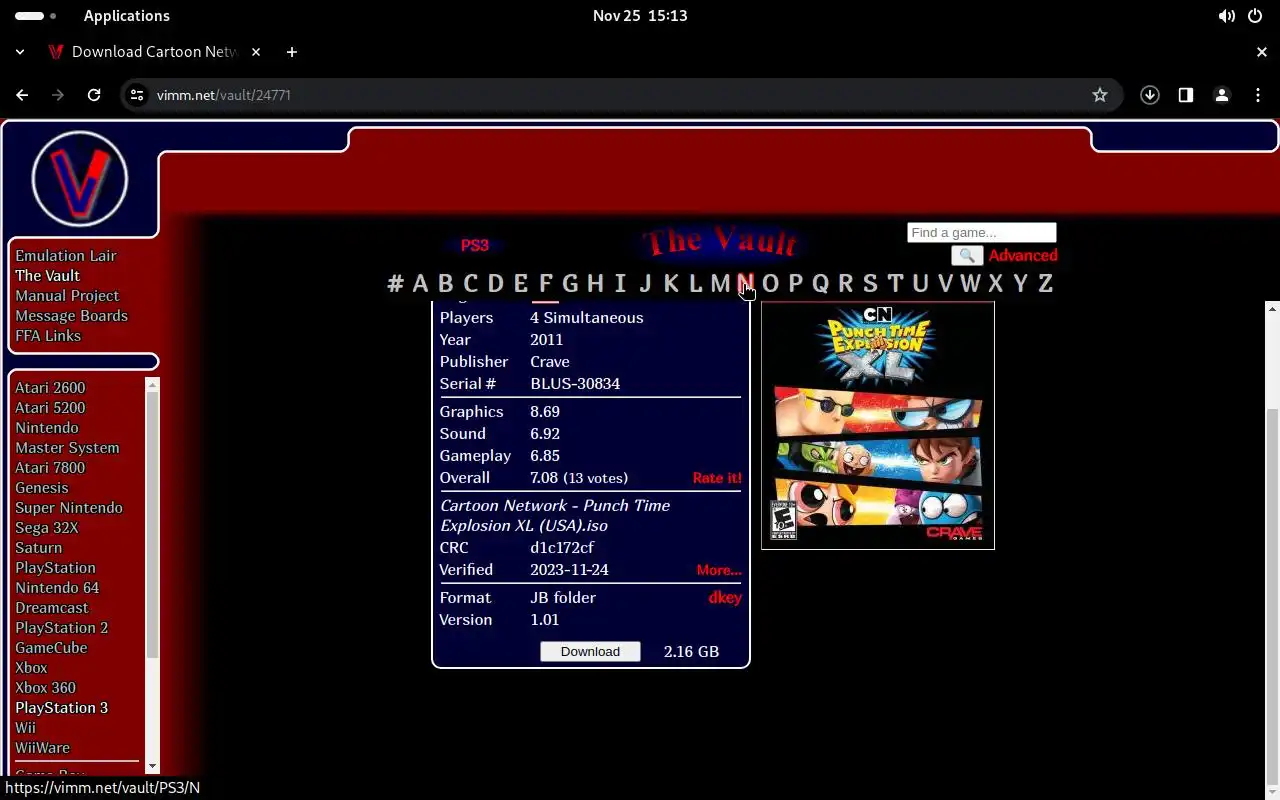The width and height of the screenshot is (1280, 800).
Task: Click the address bar URL
Action: 224,95
